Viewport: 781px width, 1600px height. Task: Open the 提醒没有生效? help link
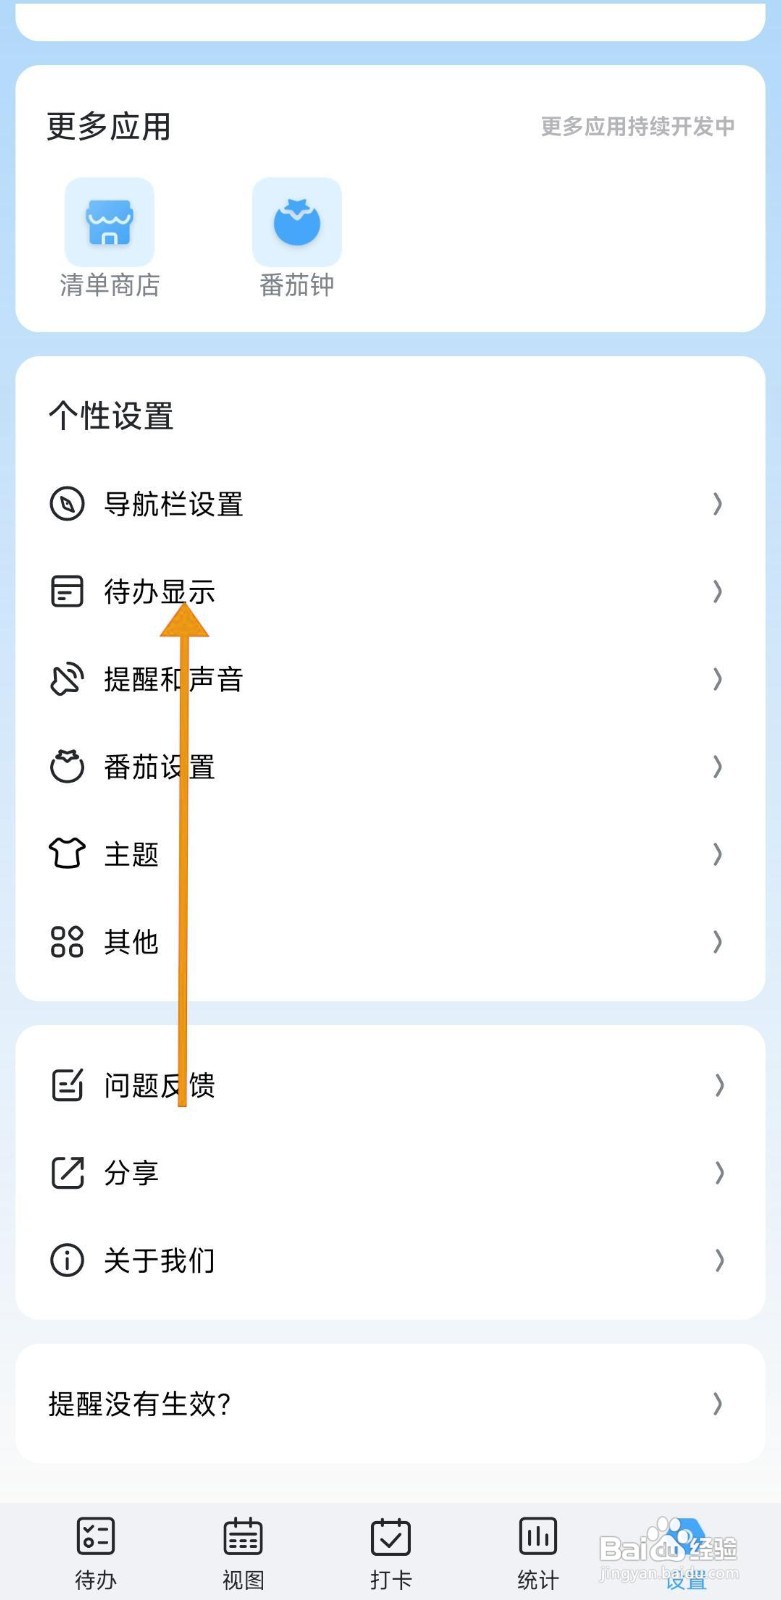[140, 1404]
